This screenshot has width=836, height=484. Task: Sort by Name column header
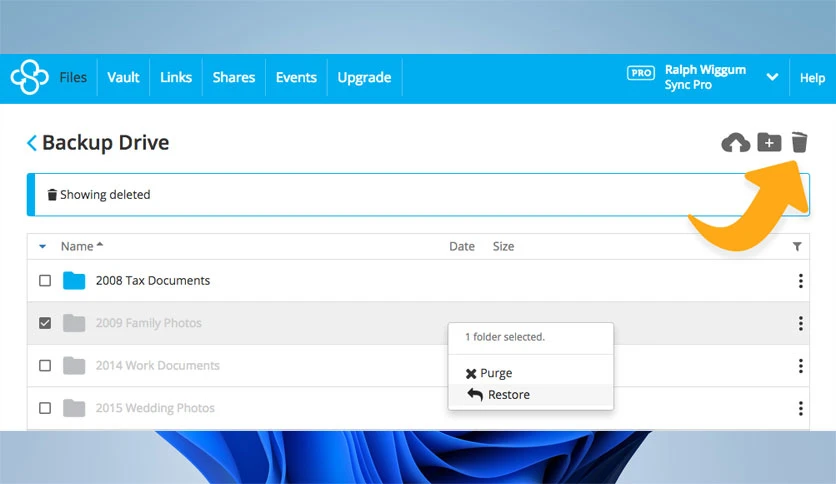point(82,246)
